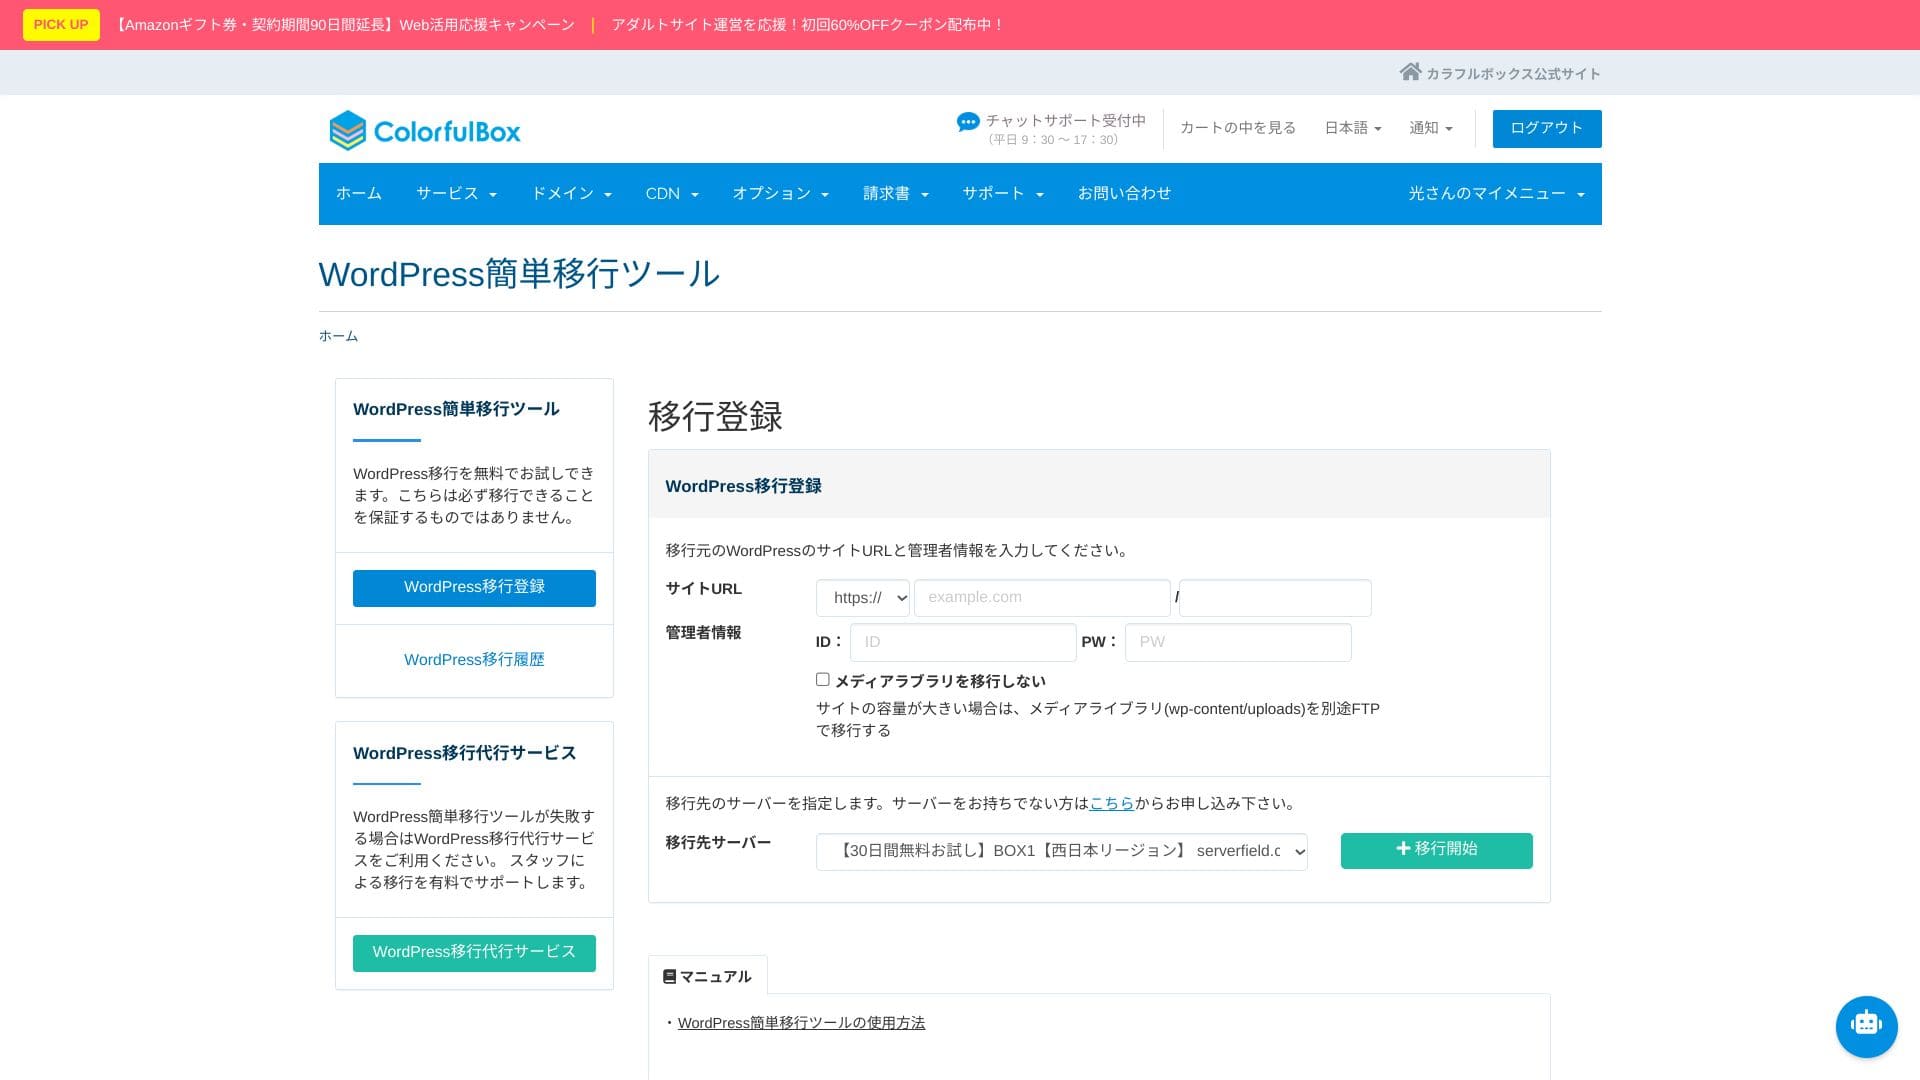Open the https:// protocol dropdown
The image size is (1920, 1080).
(862, 598)
